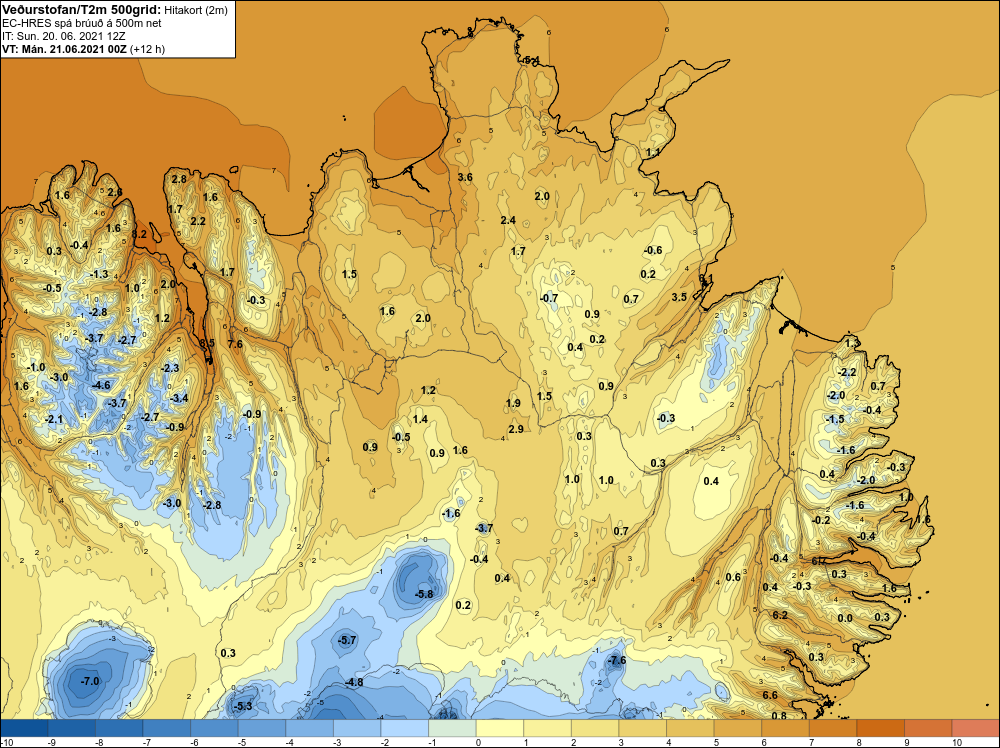Select the legend swatch between -6 and -5
The image size is (1000, 748).
point(214,728)
